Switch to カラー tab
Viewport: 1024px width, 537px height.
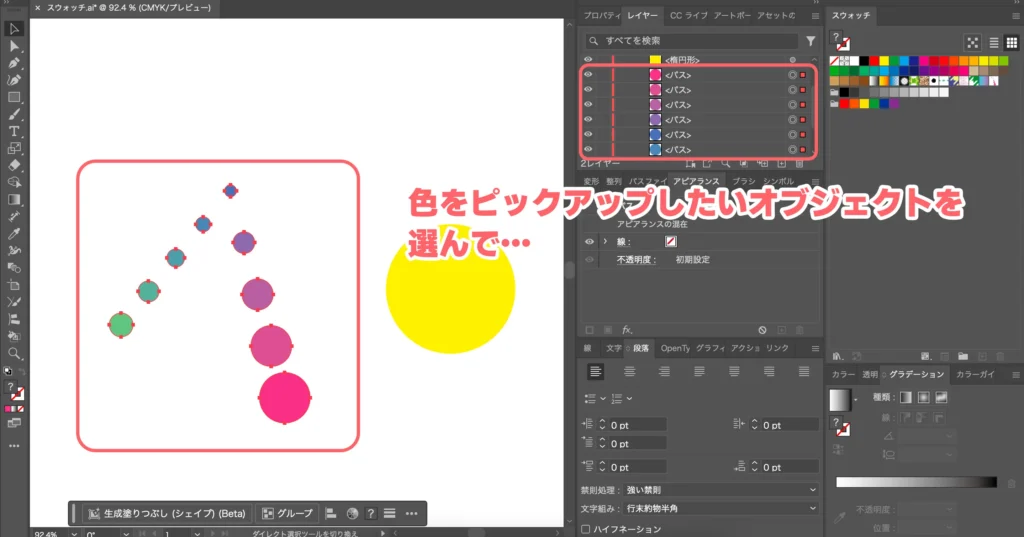(x=843, y=374)
